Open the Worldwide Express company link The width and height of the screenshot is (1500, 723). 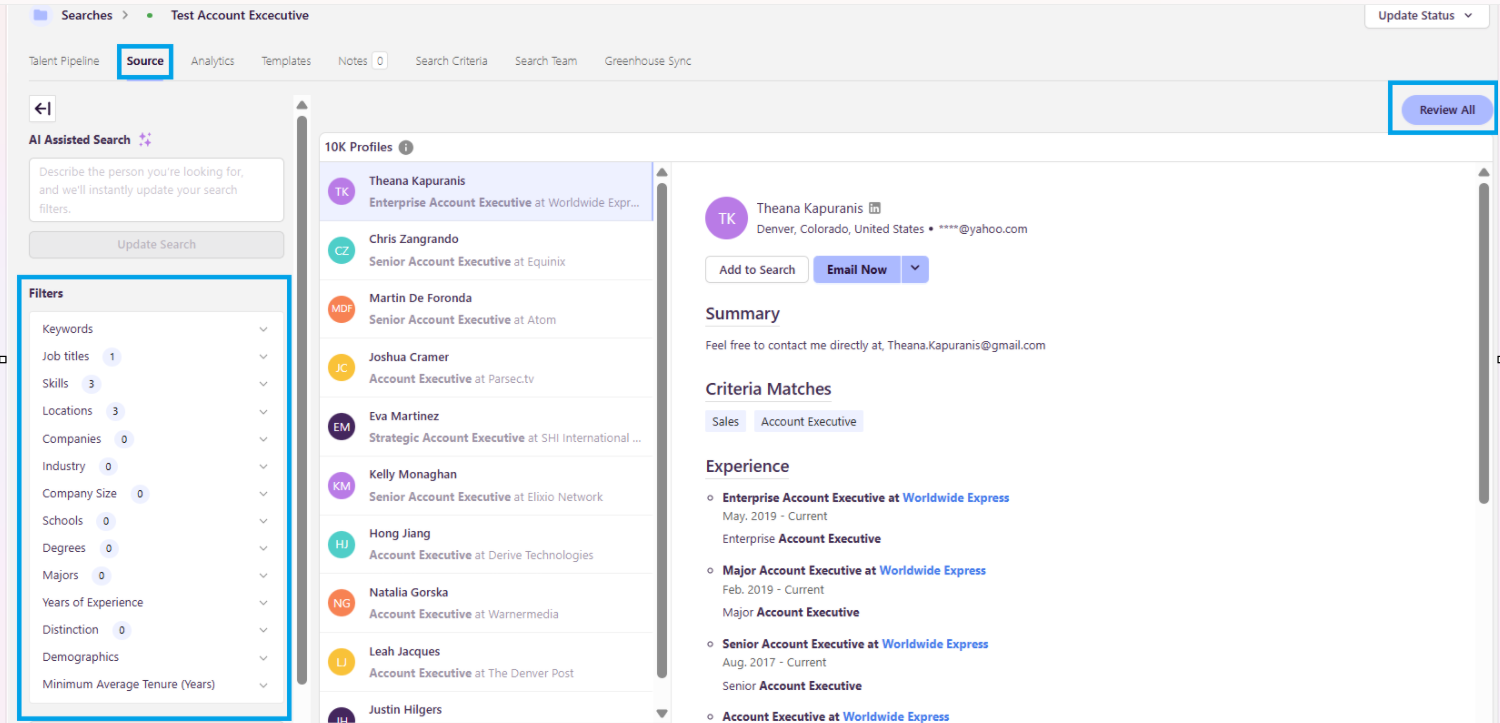click(955, 498)
